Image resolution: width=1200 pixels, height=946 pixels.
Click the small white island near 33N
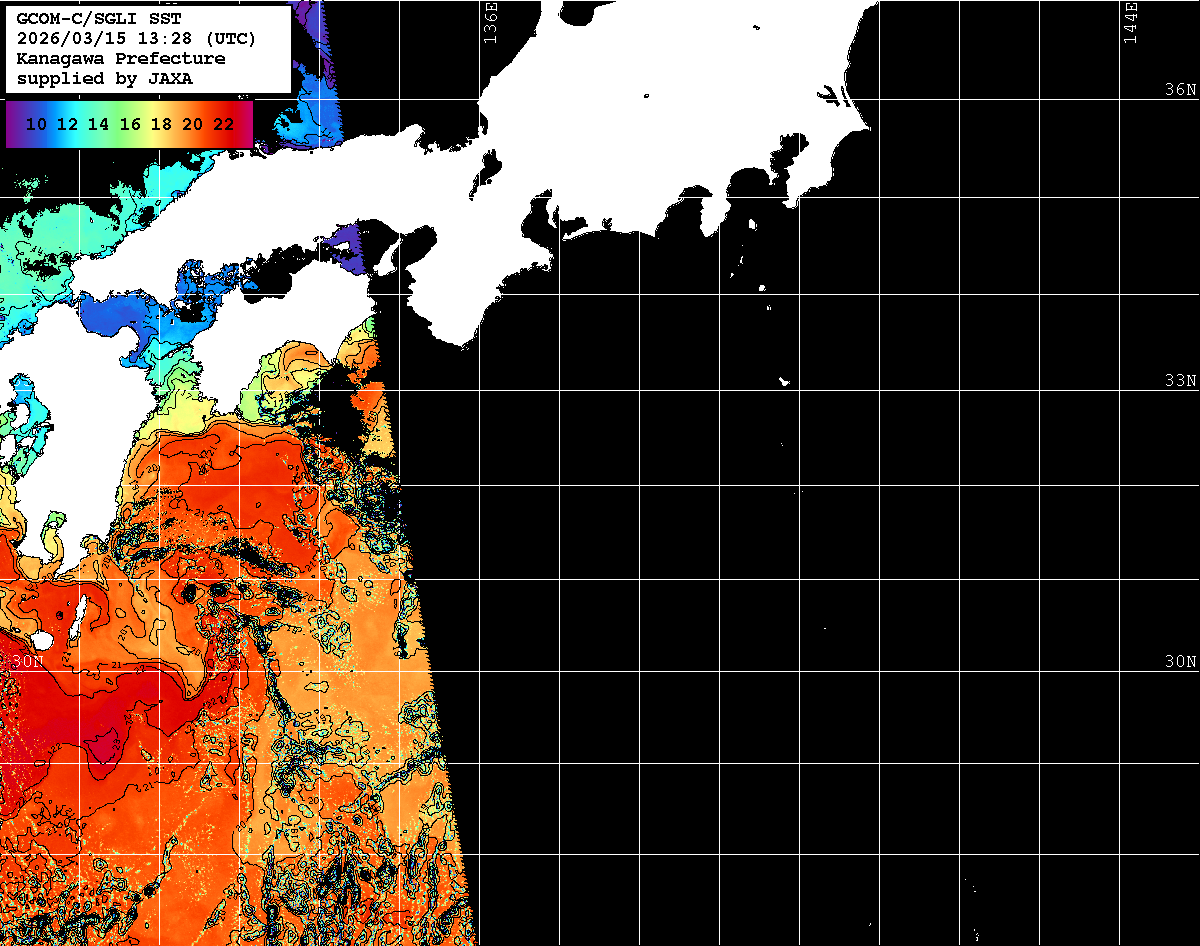785,381
